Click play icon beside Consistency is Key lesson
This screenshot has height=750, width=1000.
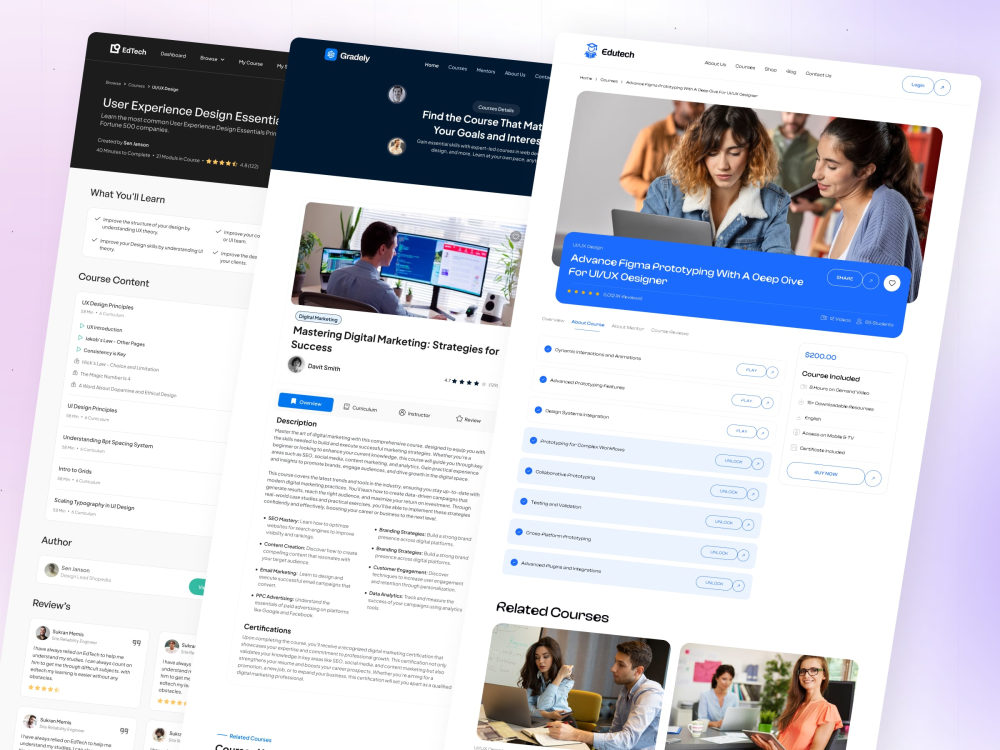[78, 349]
